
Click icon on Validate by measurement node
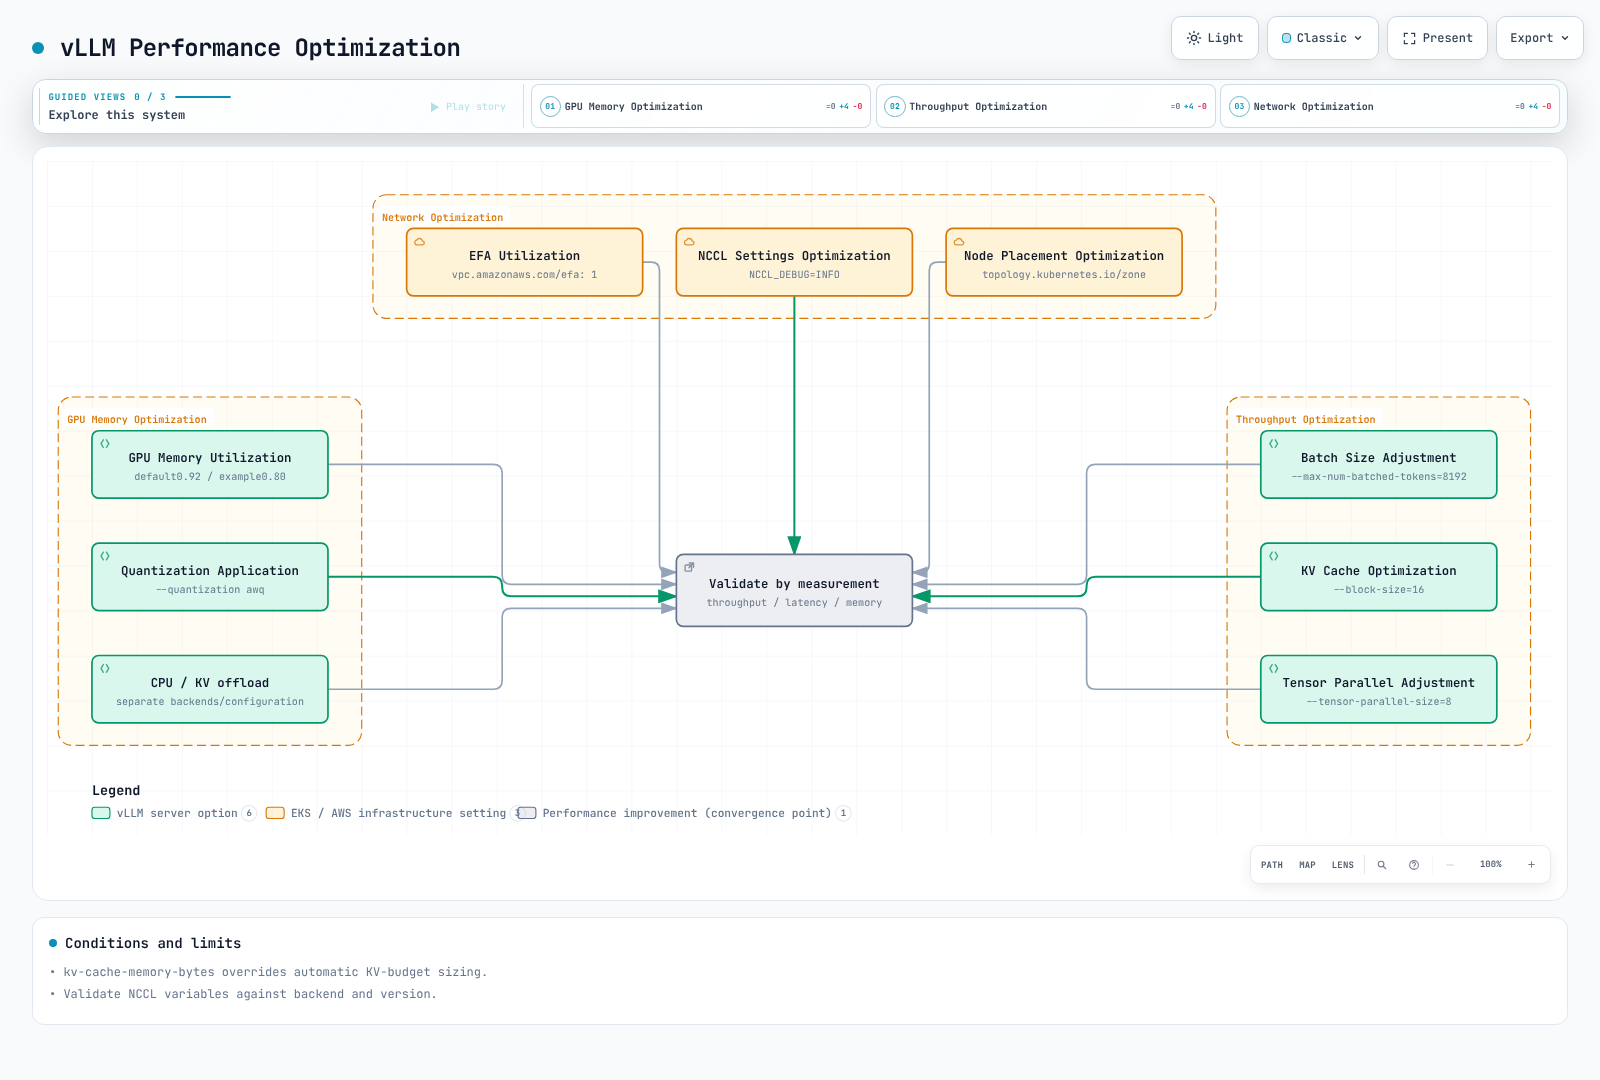pyautogui.click(x=689, y=567)
